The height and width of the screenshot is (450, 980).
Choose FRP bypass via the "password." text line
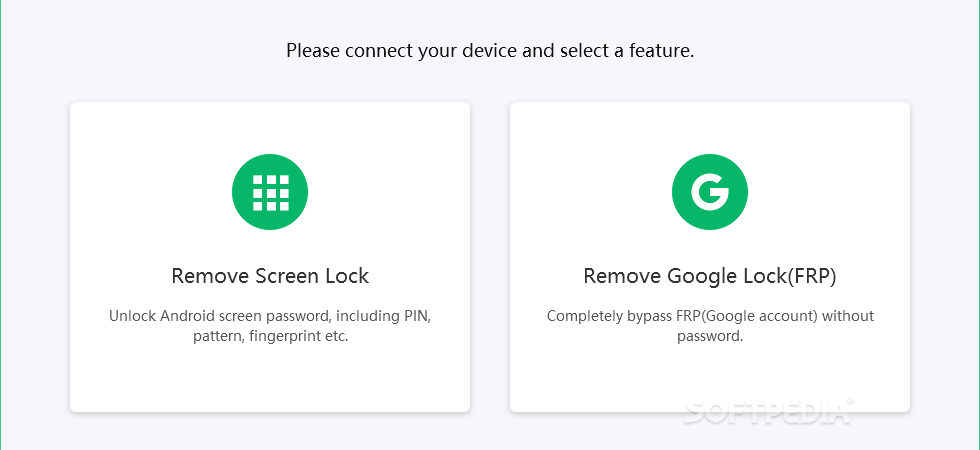tap(710, 336)
